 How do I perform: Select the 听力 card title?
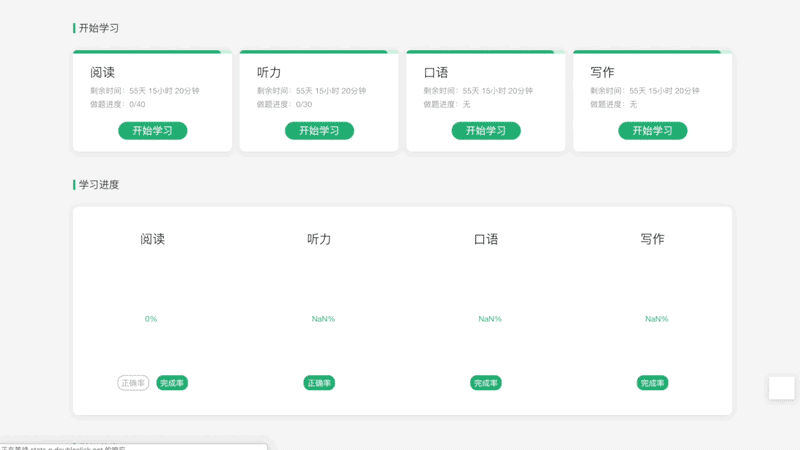pos(269,73)
